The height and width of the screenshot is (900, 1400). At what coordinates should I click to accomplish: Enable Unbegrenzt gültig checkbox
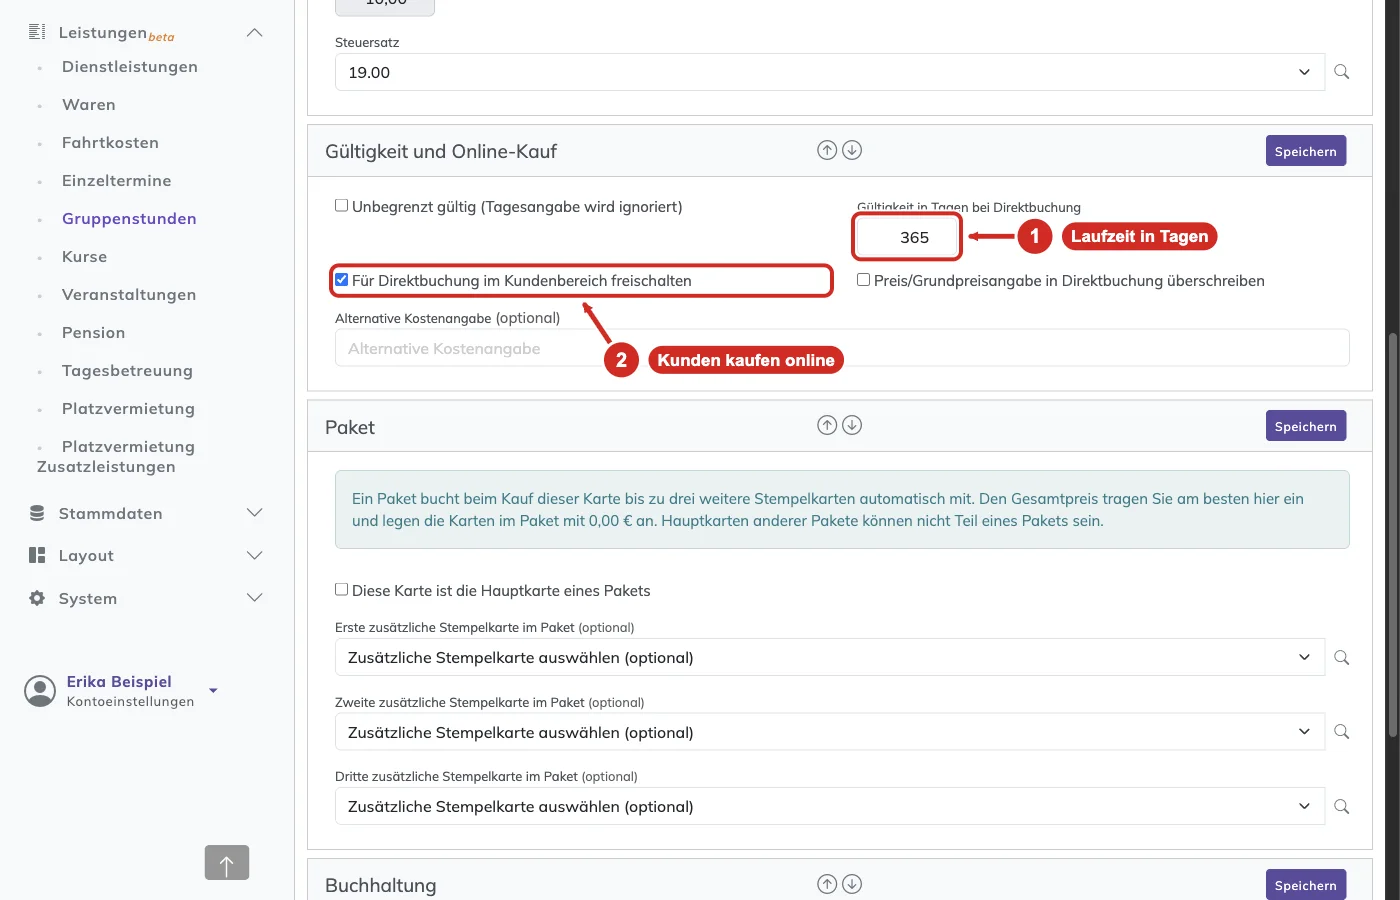coord(342,205)
